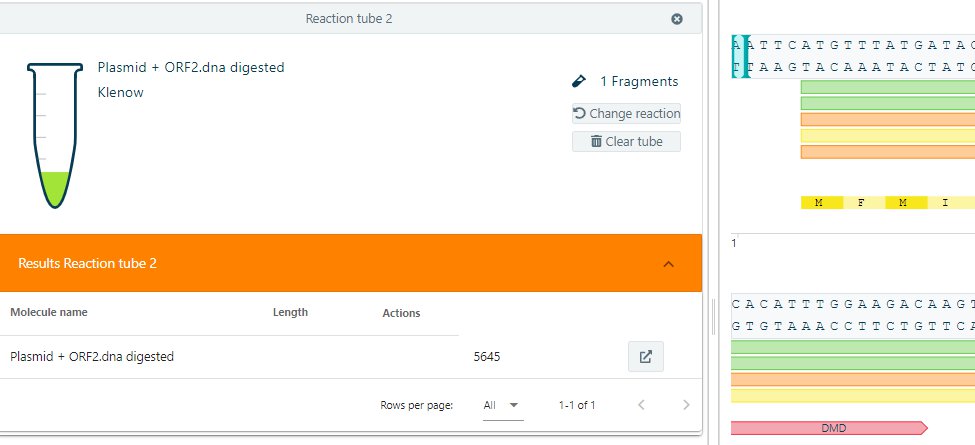975x445 pixels.
Task: Select the highlighted first base pair
Action: tap(739, 54)
